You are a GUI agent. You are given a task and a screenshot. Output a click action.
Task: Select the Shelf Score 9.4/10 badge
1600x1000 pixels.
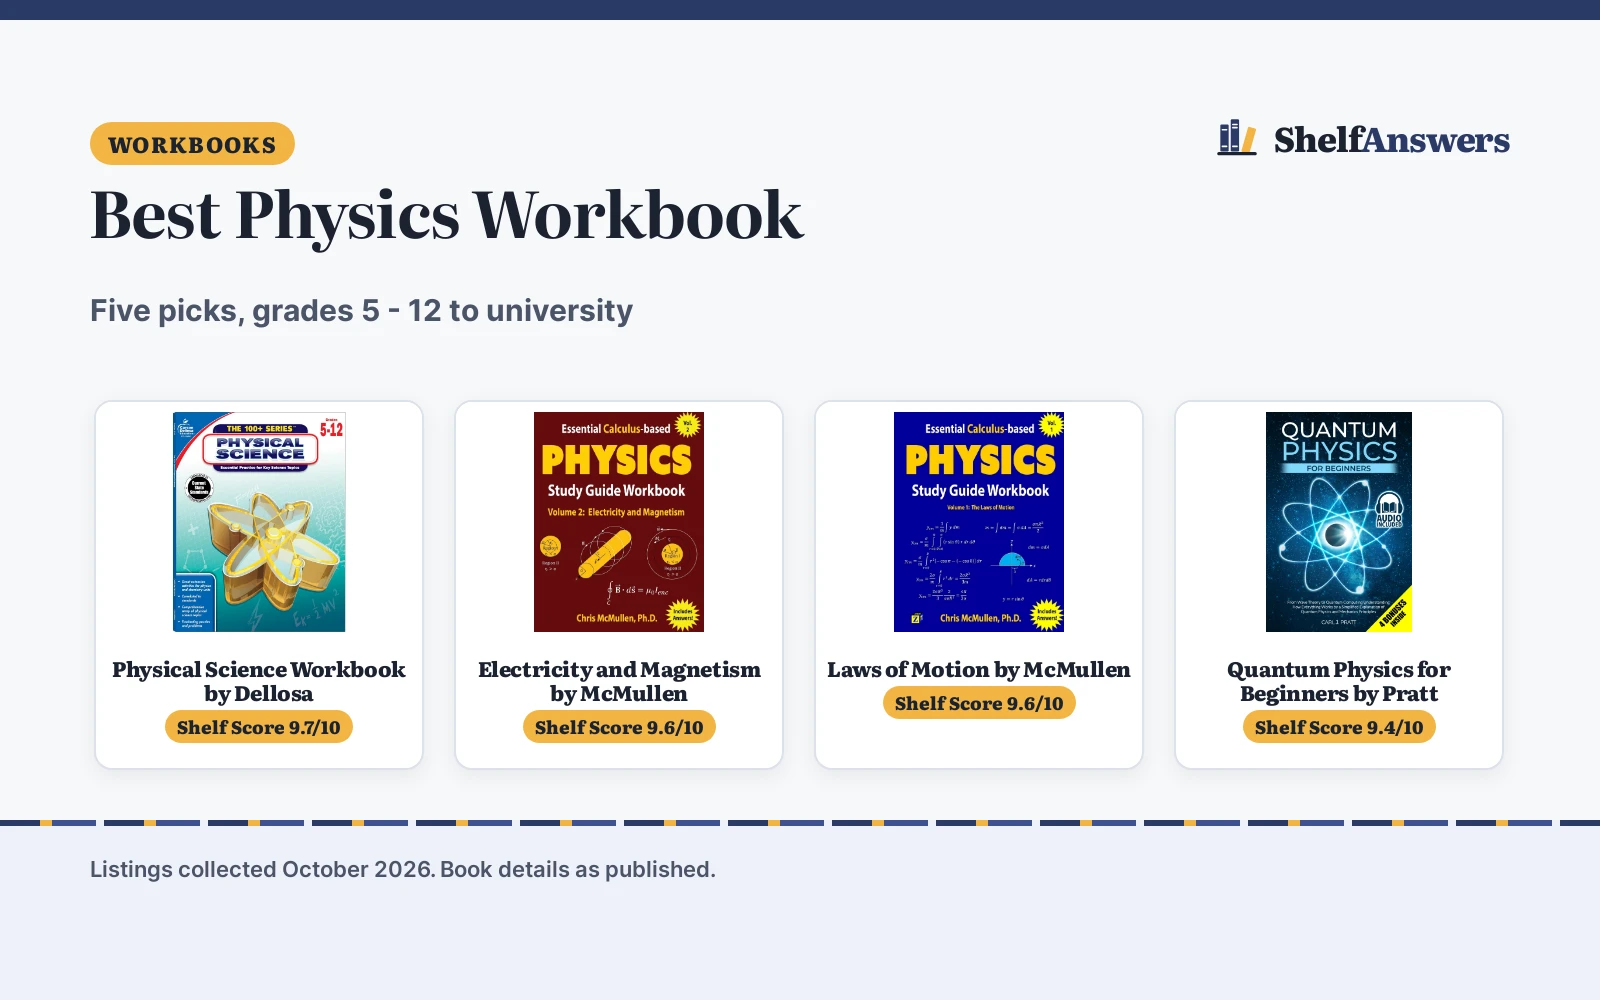[1339, 727]
